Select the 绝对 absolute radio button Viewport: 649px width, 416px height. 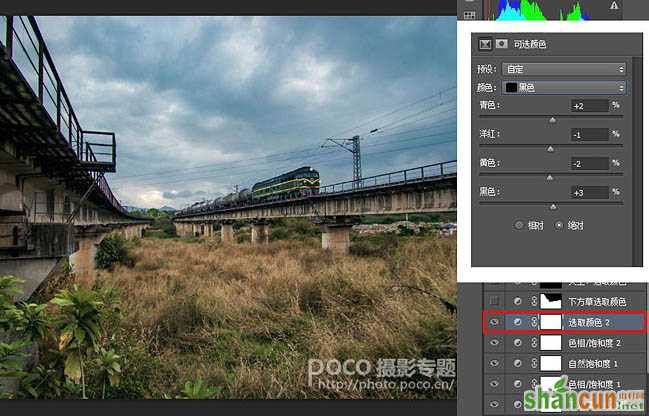point(559,225)
